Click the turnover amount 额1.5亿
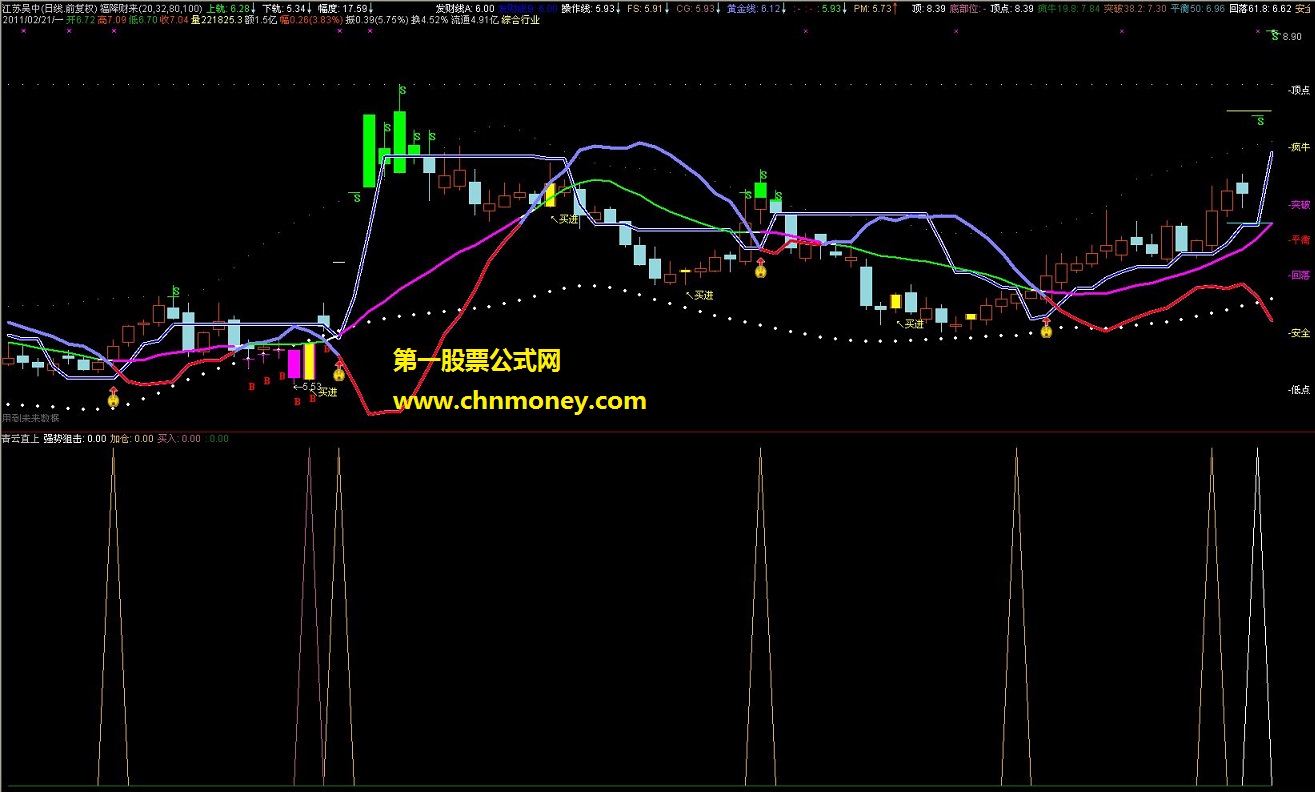Viewport: 1315px width, 792px height. pos(261,19)
